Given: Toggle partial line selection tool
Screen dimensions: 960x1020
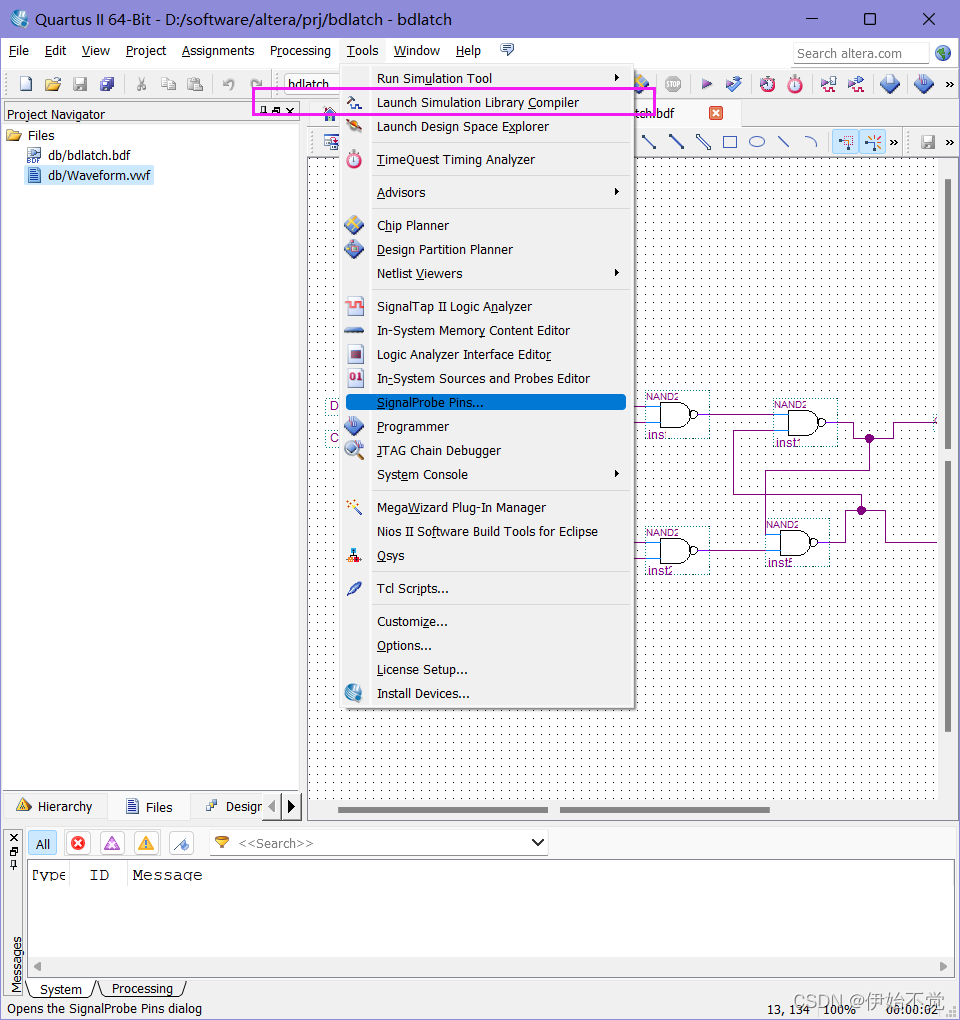Looking at the screenshot, I should (846, 142).
